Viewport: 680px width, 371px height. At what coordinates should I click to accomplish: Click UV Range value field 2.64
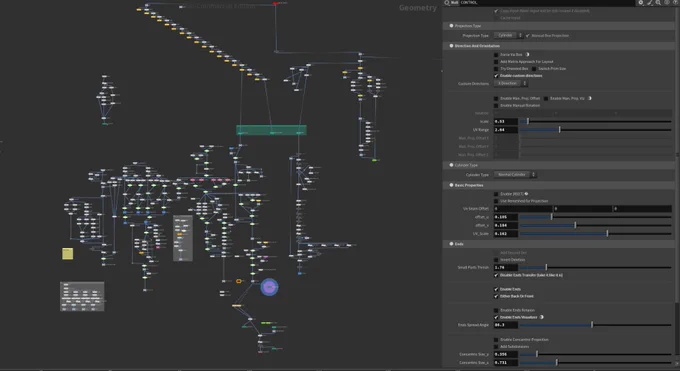click(506, 130)
